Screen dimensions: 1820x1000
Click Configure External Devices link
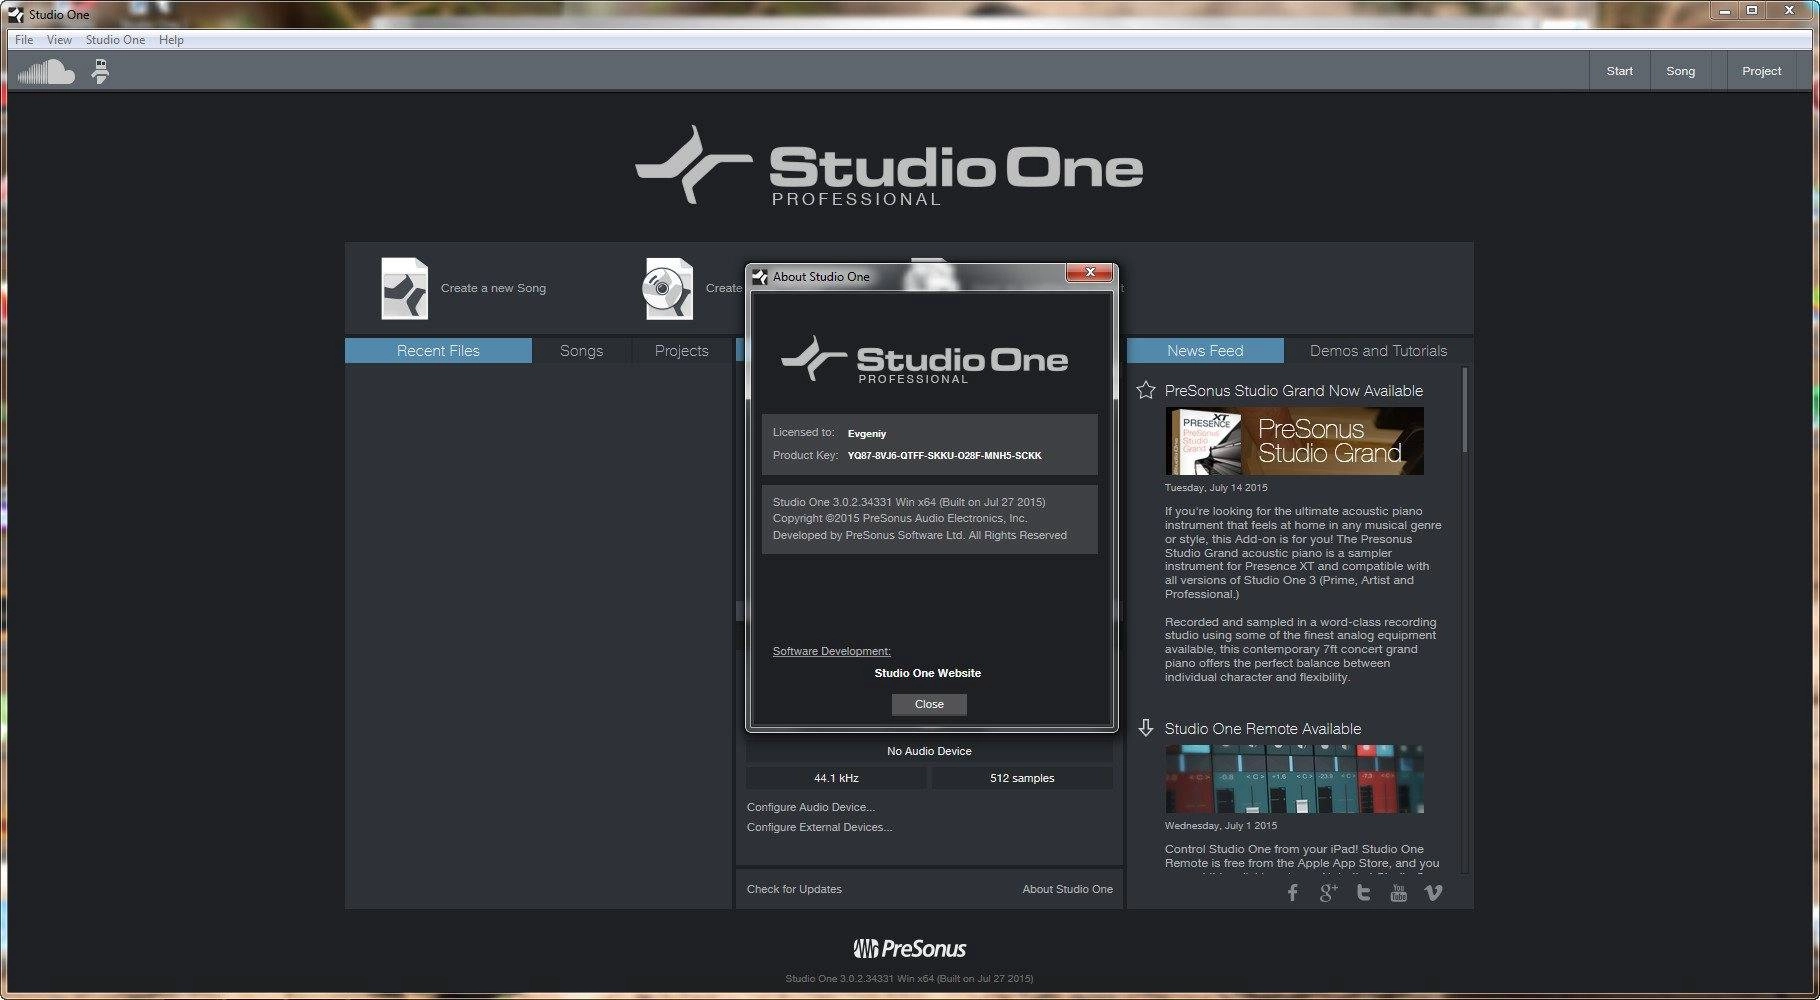coord(819,827)
